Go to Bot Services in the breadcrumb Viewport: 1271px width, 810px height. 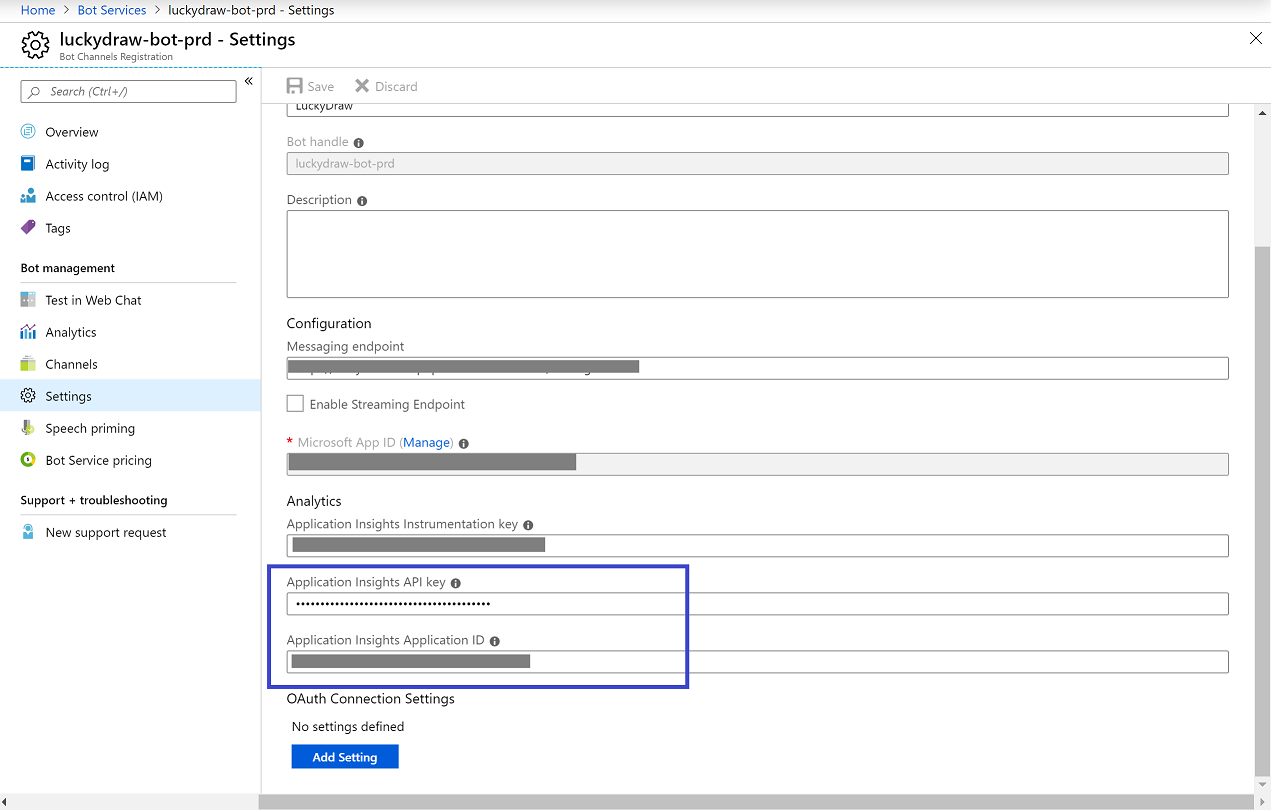(x=112, y=10)
